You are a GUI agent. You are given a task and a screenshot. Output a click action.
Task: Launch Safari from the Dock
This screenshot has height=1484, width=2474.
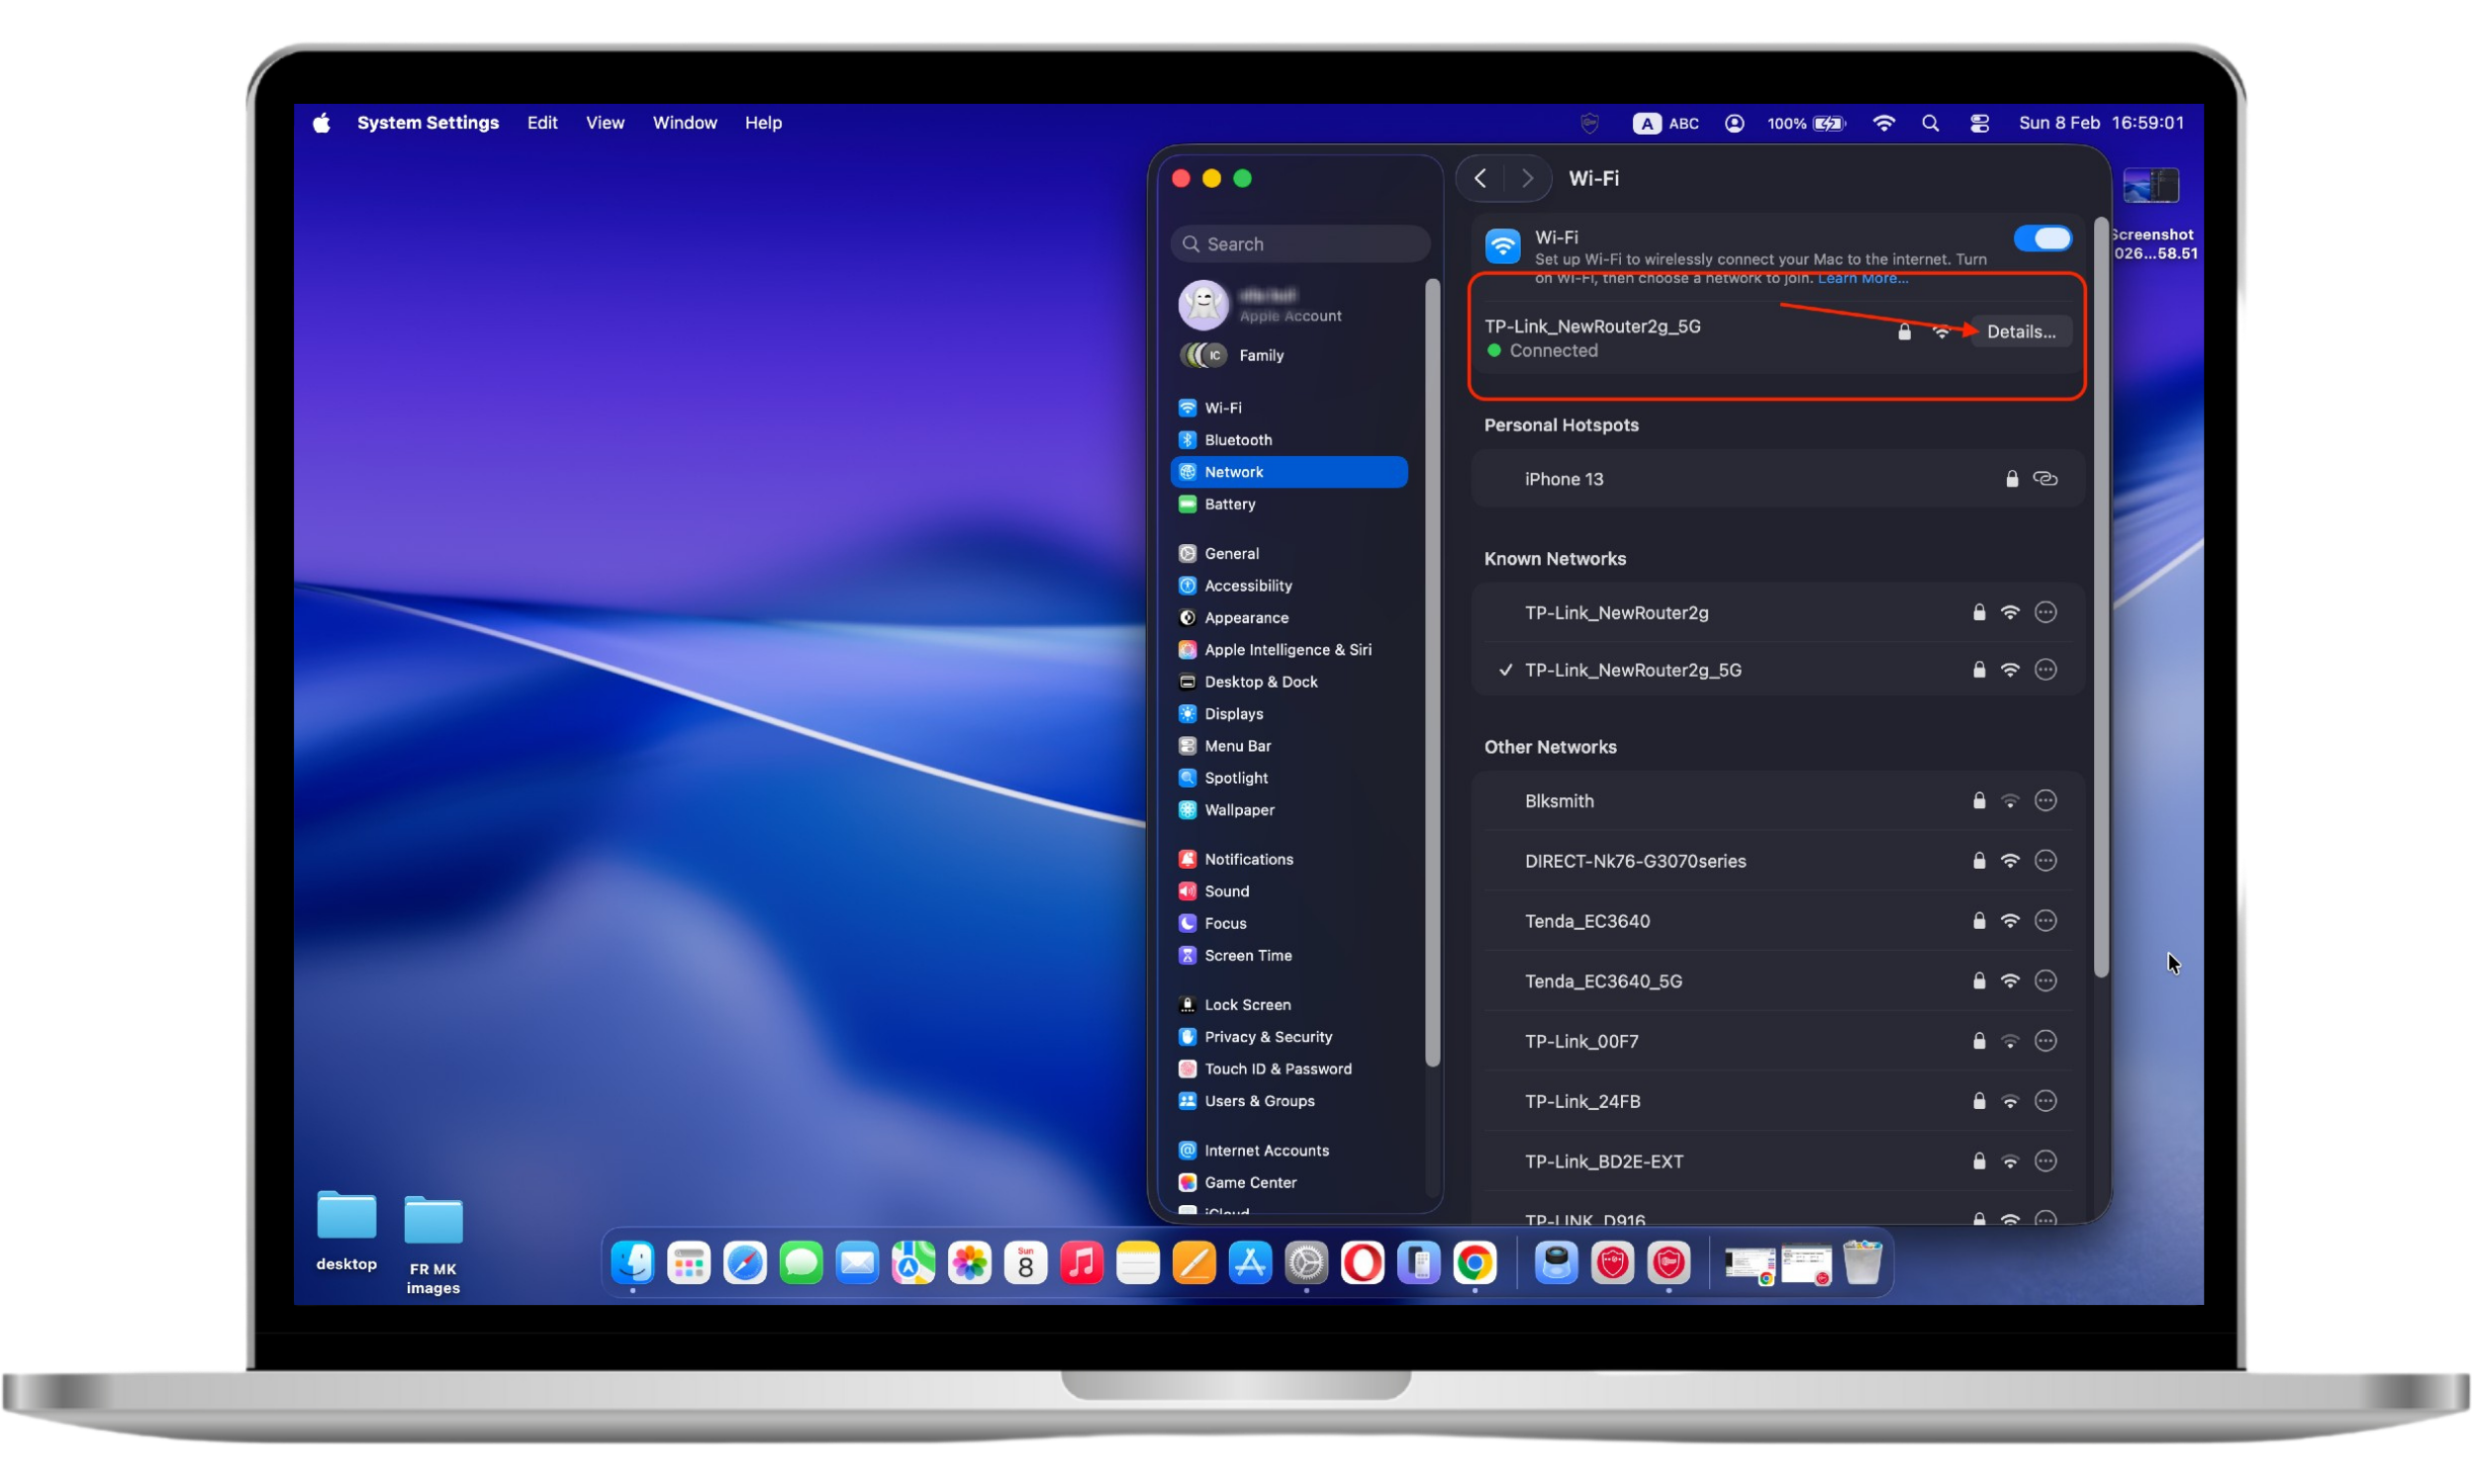[745, 1263]
